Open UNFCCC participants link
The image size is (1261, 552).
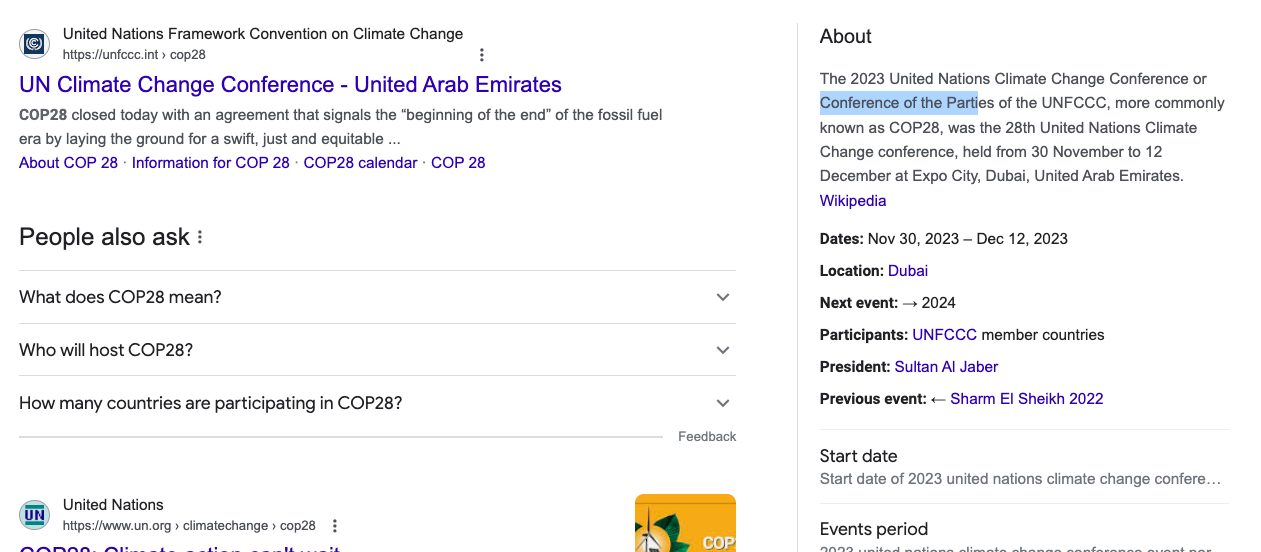944,335
